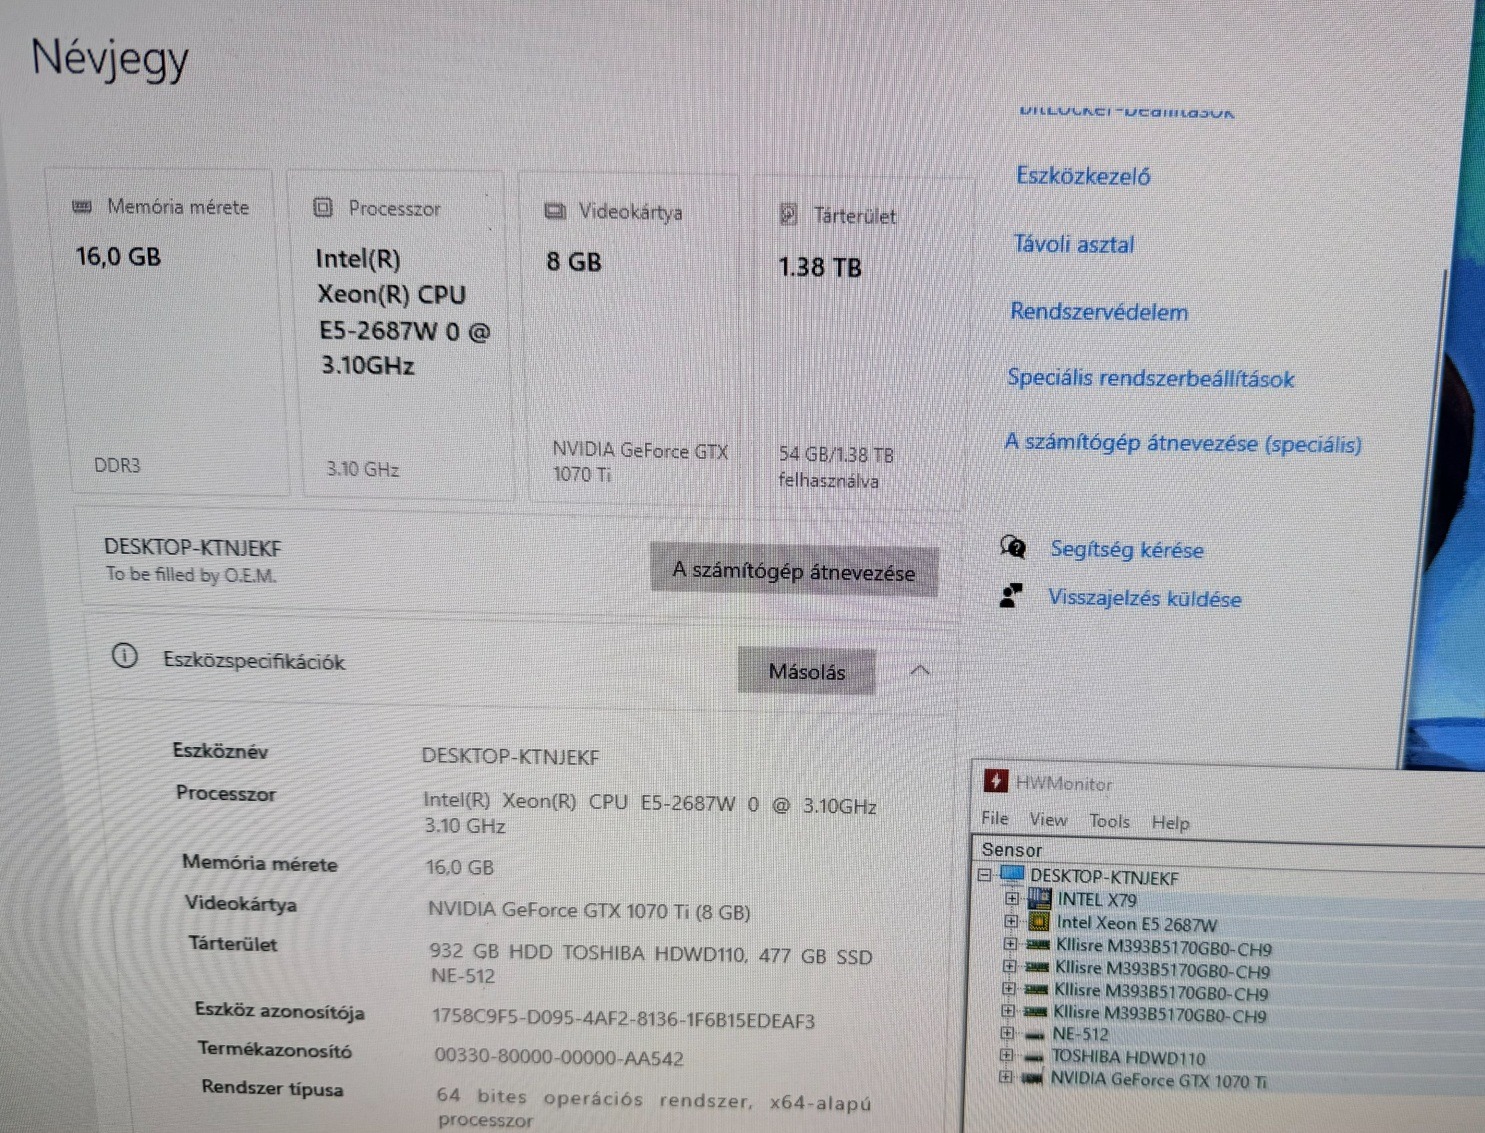Click the Videokártya card icon
Screen dimensions: 1485x1133
pos(555,211)
